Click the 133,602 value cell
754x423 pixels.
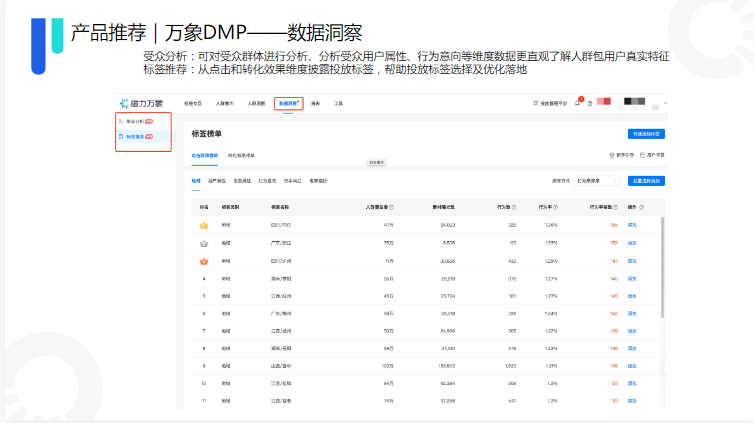(447, 366)
